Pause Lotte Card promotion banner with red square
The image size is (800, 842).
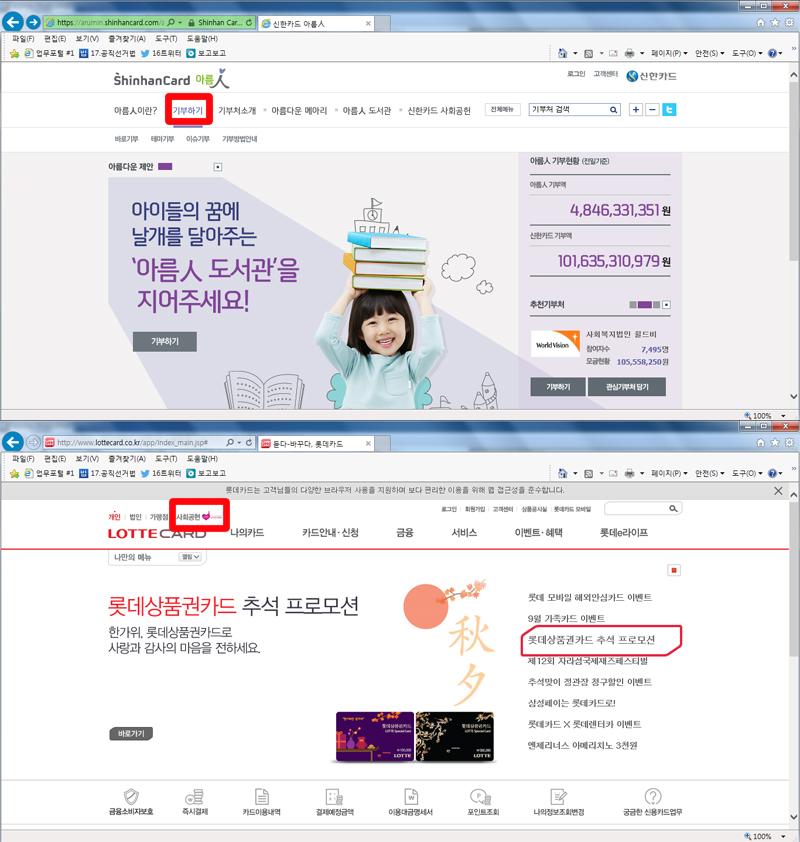click(x=674, y=570)
